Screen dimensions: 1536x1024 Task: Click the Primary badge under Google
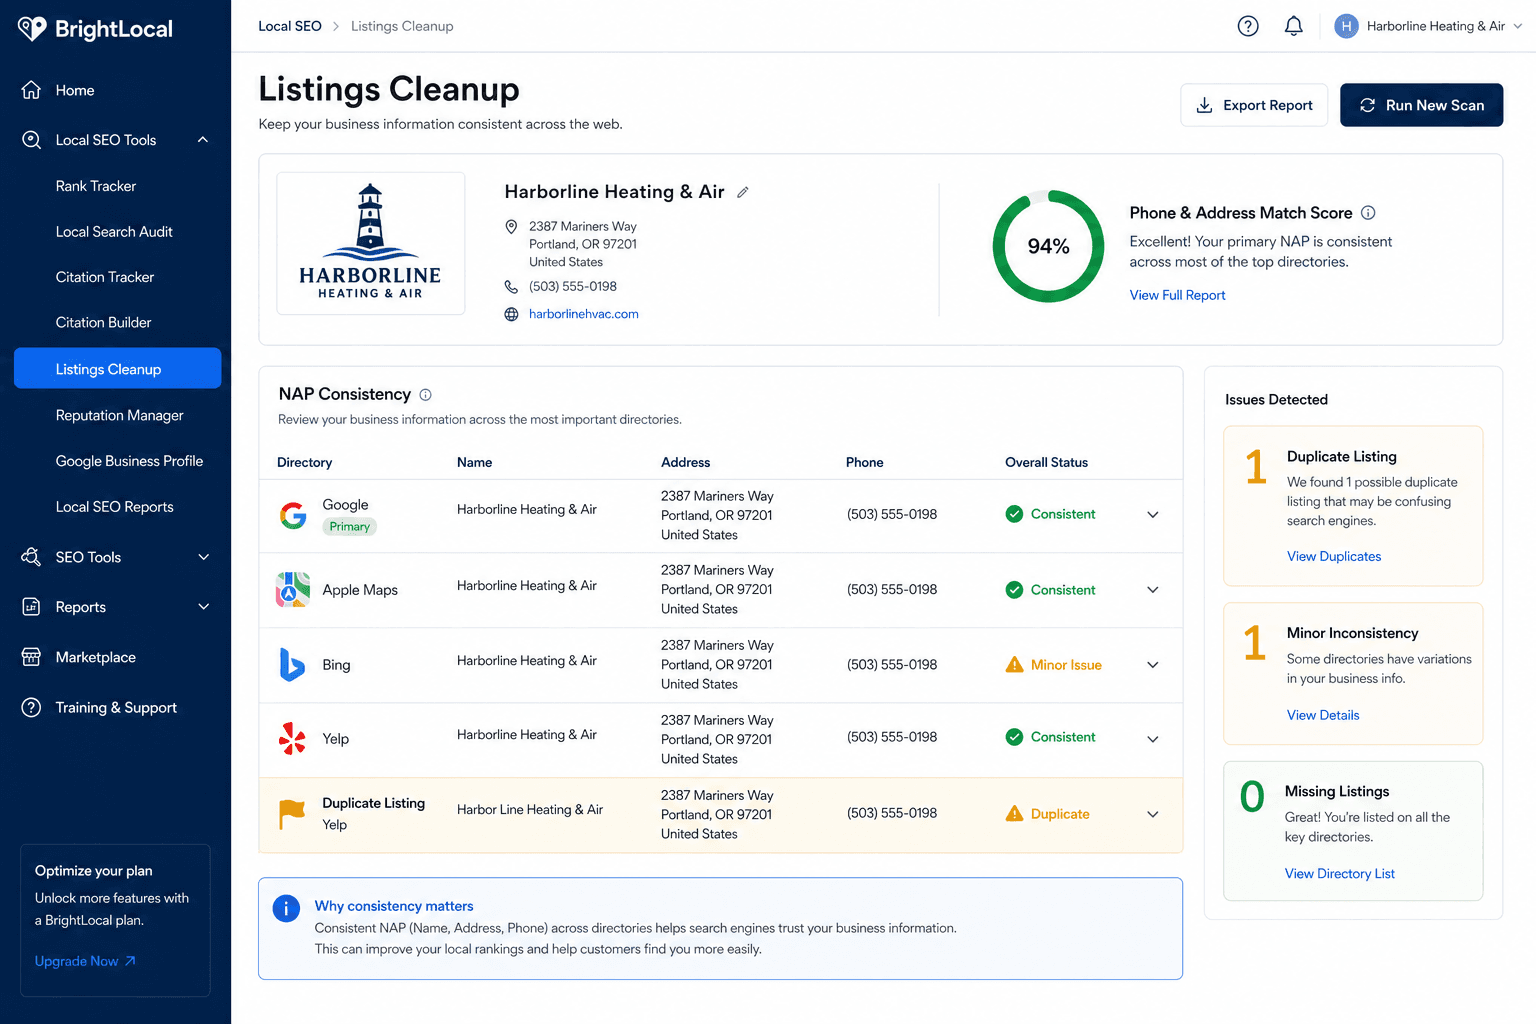pyautogui.click(x=350, y=527)
